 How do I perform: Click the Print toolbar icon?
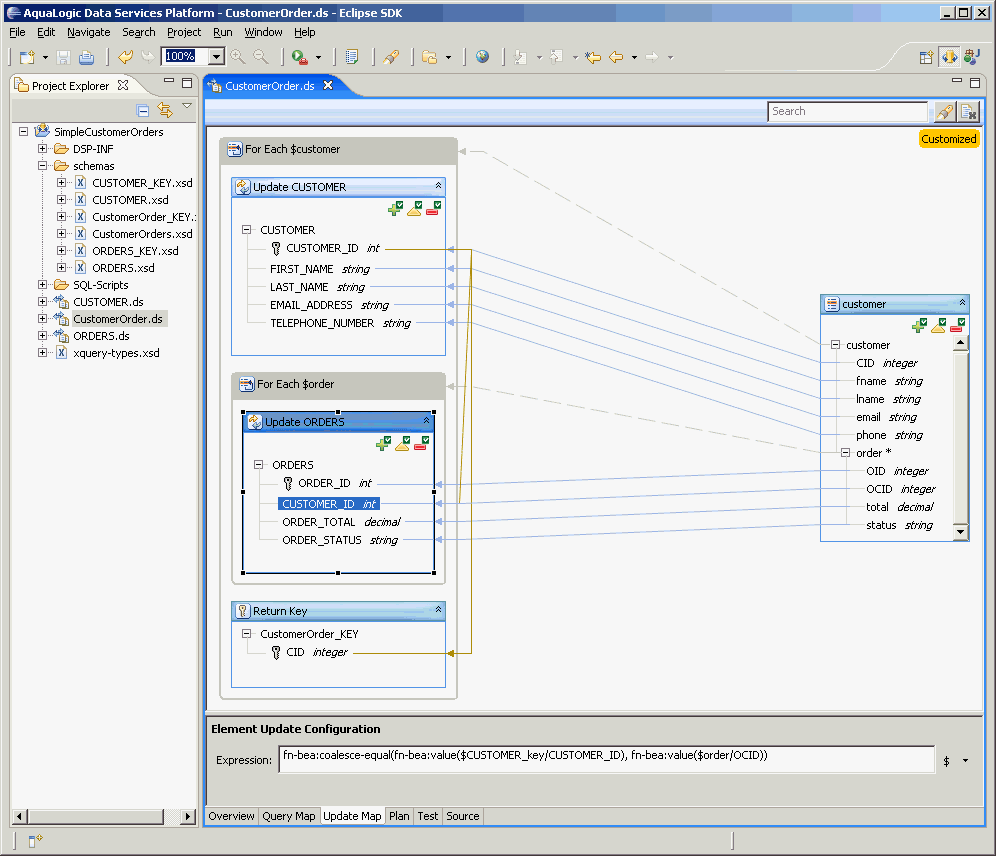pos(86,57)
